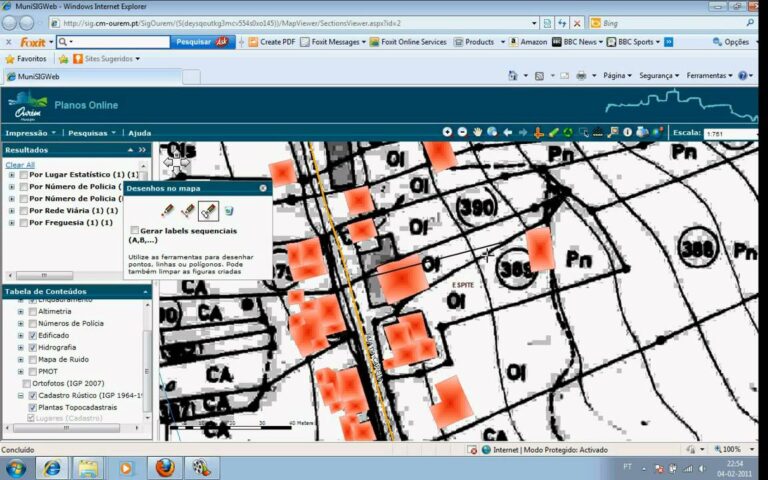This screenshot has height=480, width=768.
Task: Enable the Ortofotos (IGP 2007) layer
Action: [x=27, y=384]
